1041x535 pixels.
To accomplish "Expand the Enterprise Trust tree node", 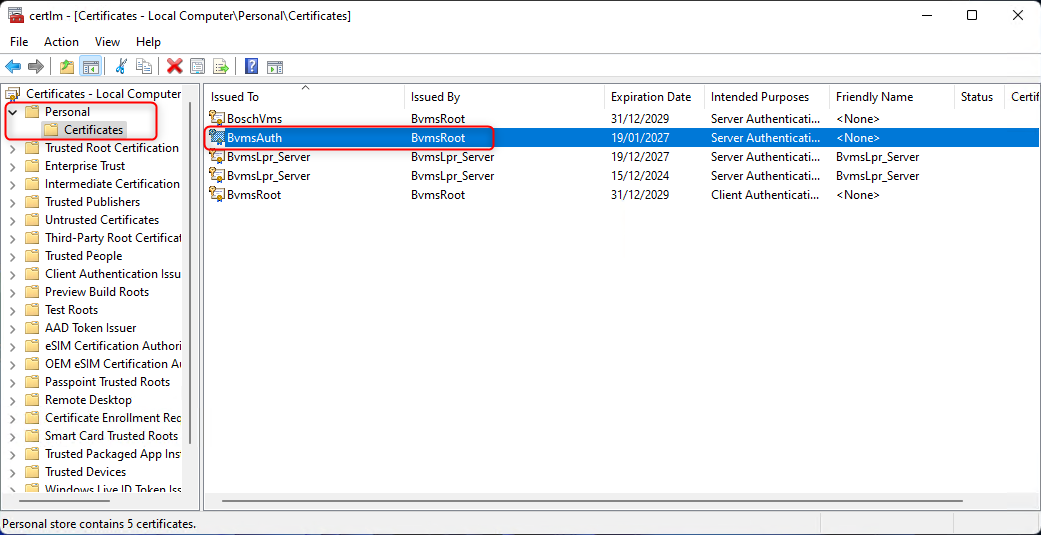I will coord(13,166).
